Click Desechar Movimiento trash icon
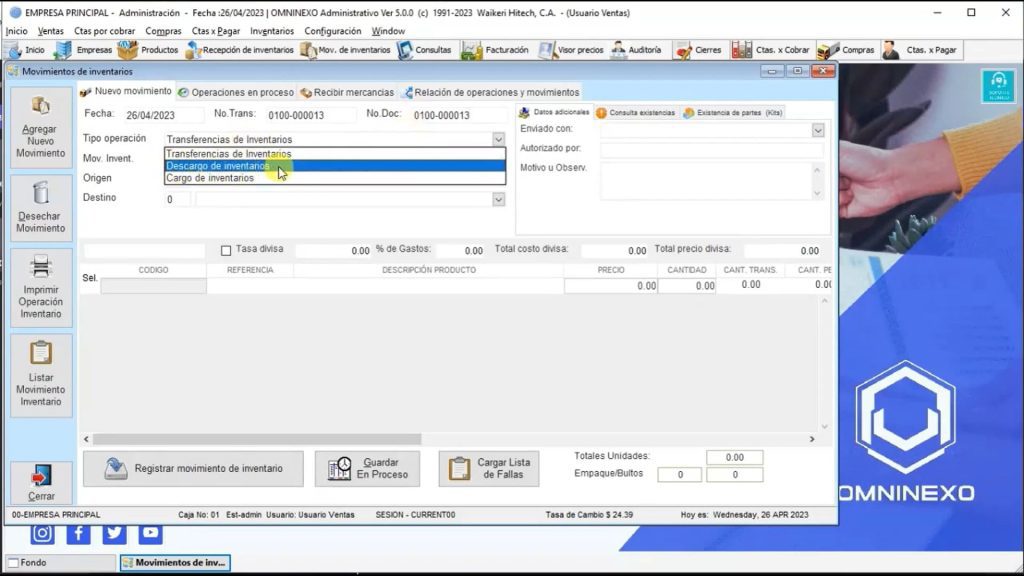1024x576 pixels. coord(40,193)
